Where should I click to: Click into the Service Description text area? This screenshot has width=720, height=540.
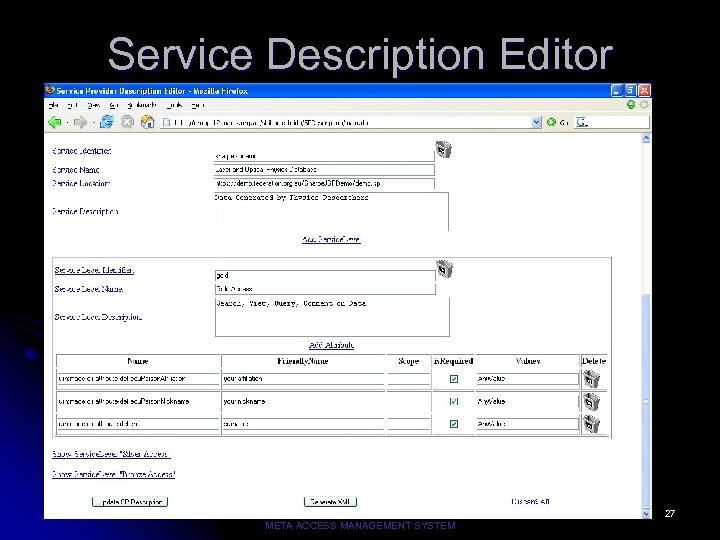tap(331, 211)
